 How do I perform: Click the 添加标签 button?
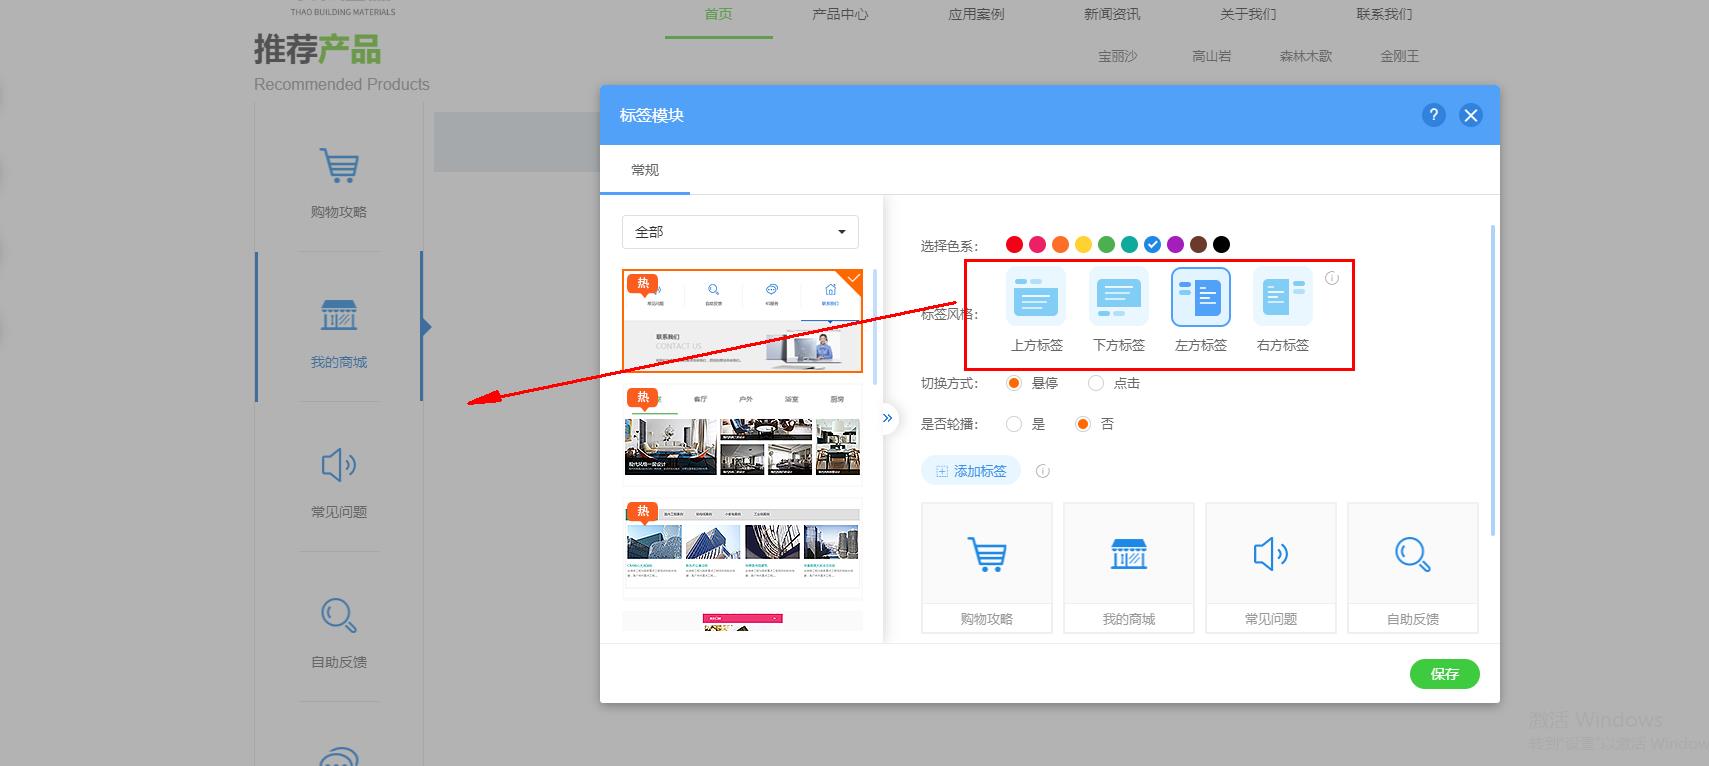(x=970, y=471)
